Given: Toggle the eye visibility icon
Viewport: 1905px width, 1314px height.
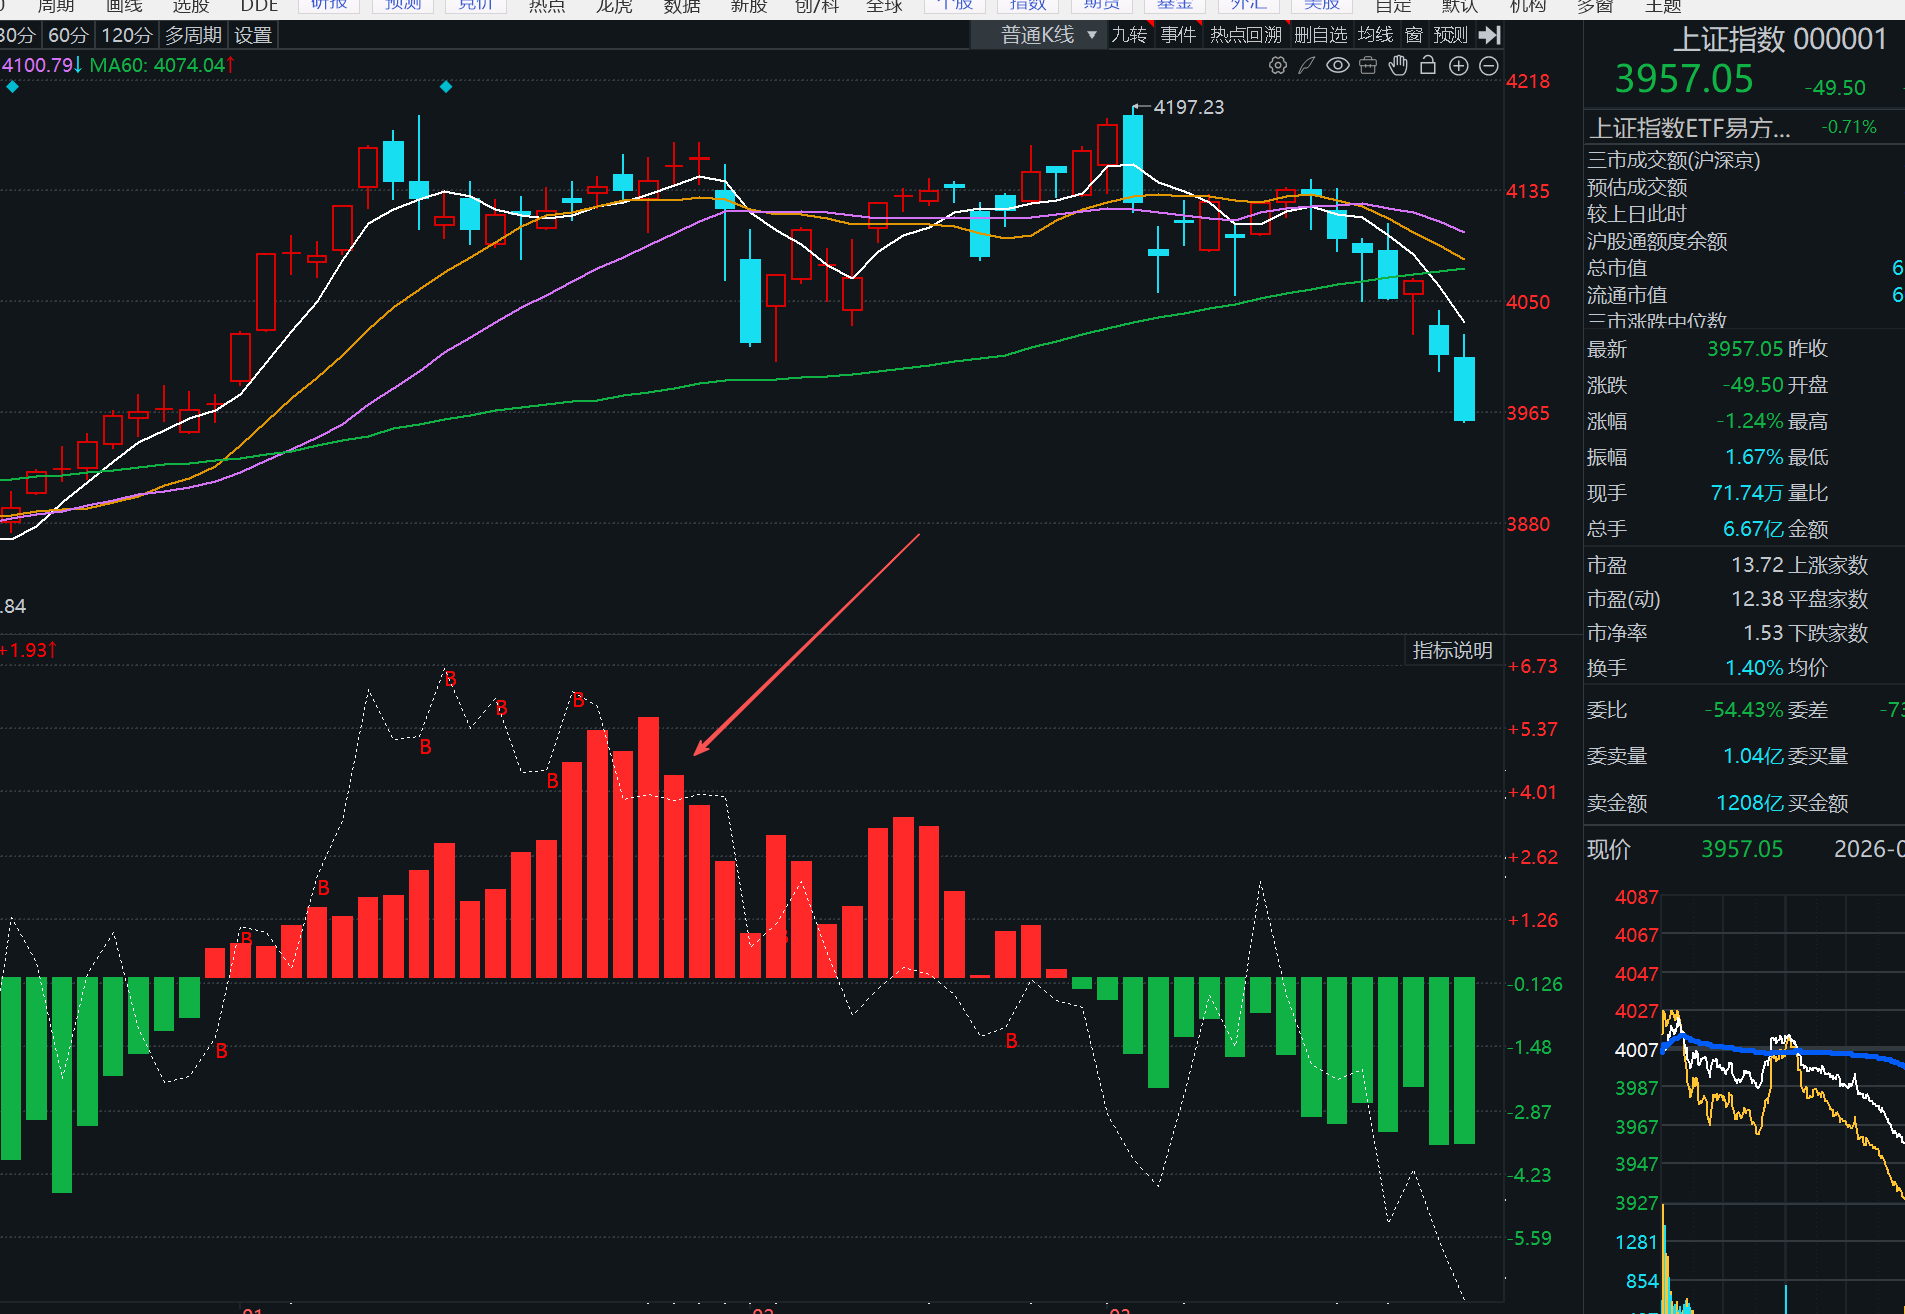Looking at the screenshot, I should click(1337, 66).
